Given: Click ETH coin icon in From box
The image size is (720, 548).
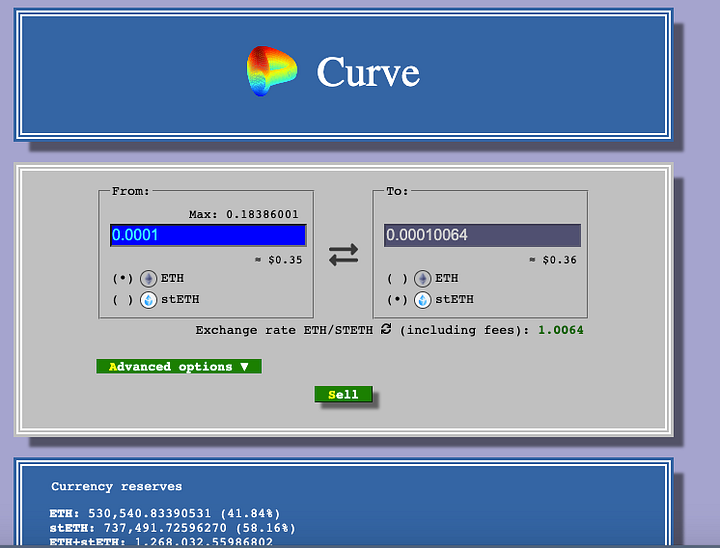Looking at the screenshot, I should click(x=148, y=278).
